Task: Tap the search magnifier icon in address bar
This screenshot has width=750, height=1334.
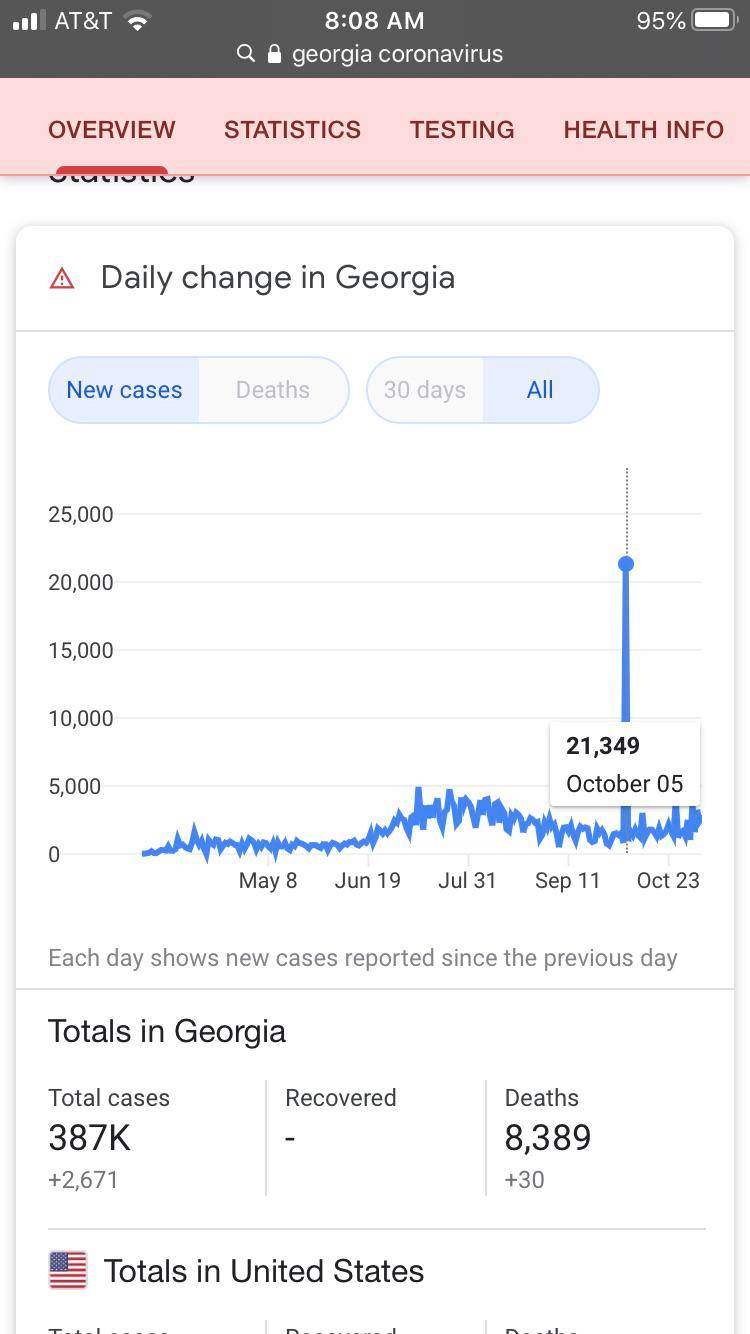Action: [246, 54]
